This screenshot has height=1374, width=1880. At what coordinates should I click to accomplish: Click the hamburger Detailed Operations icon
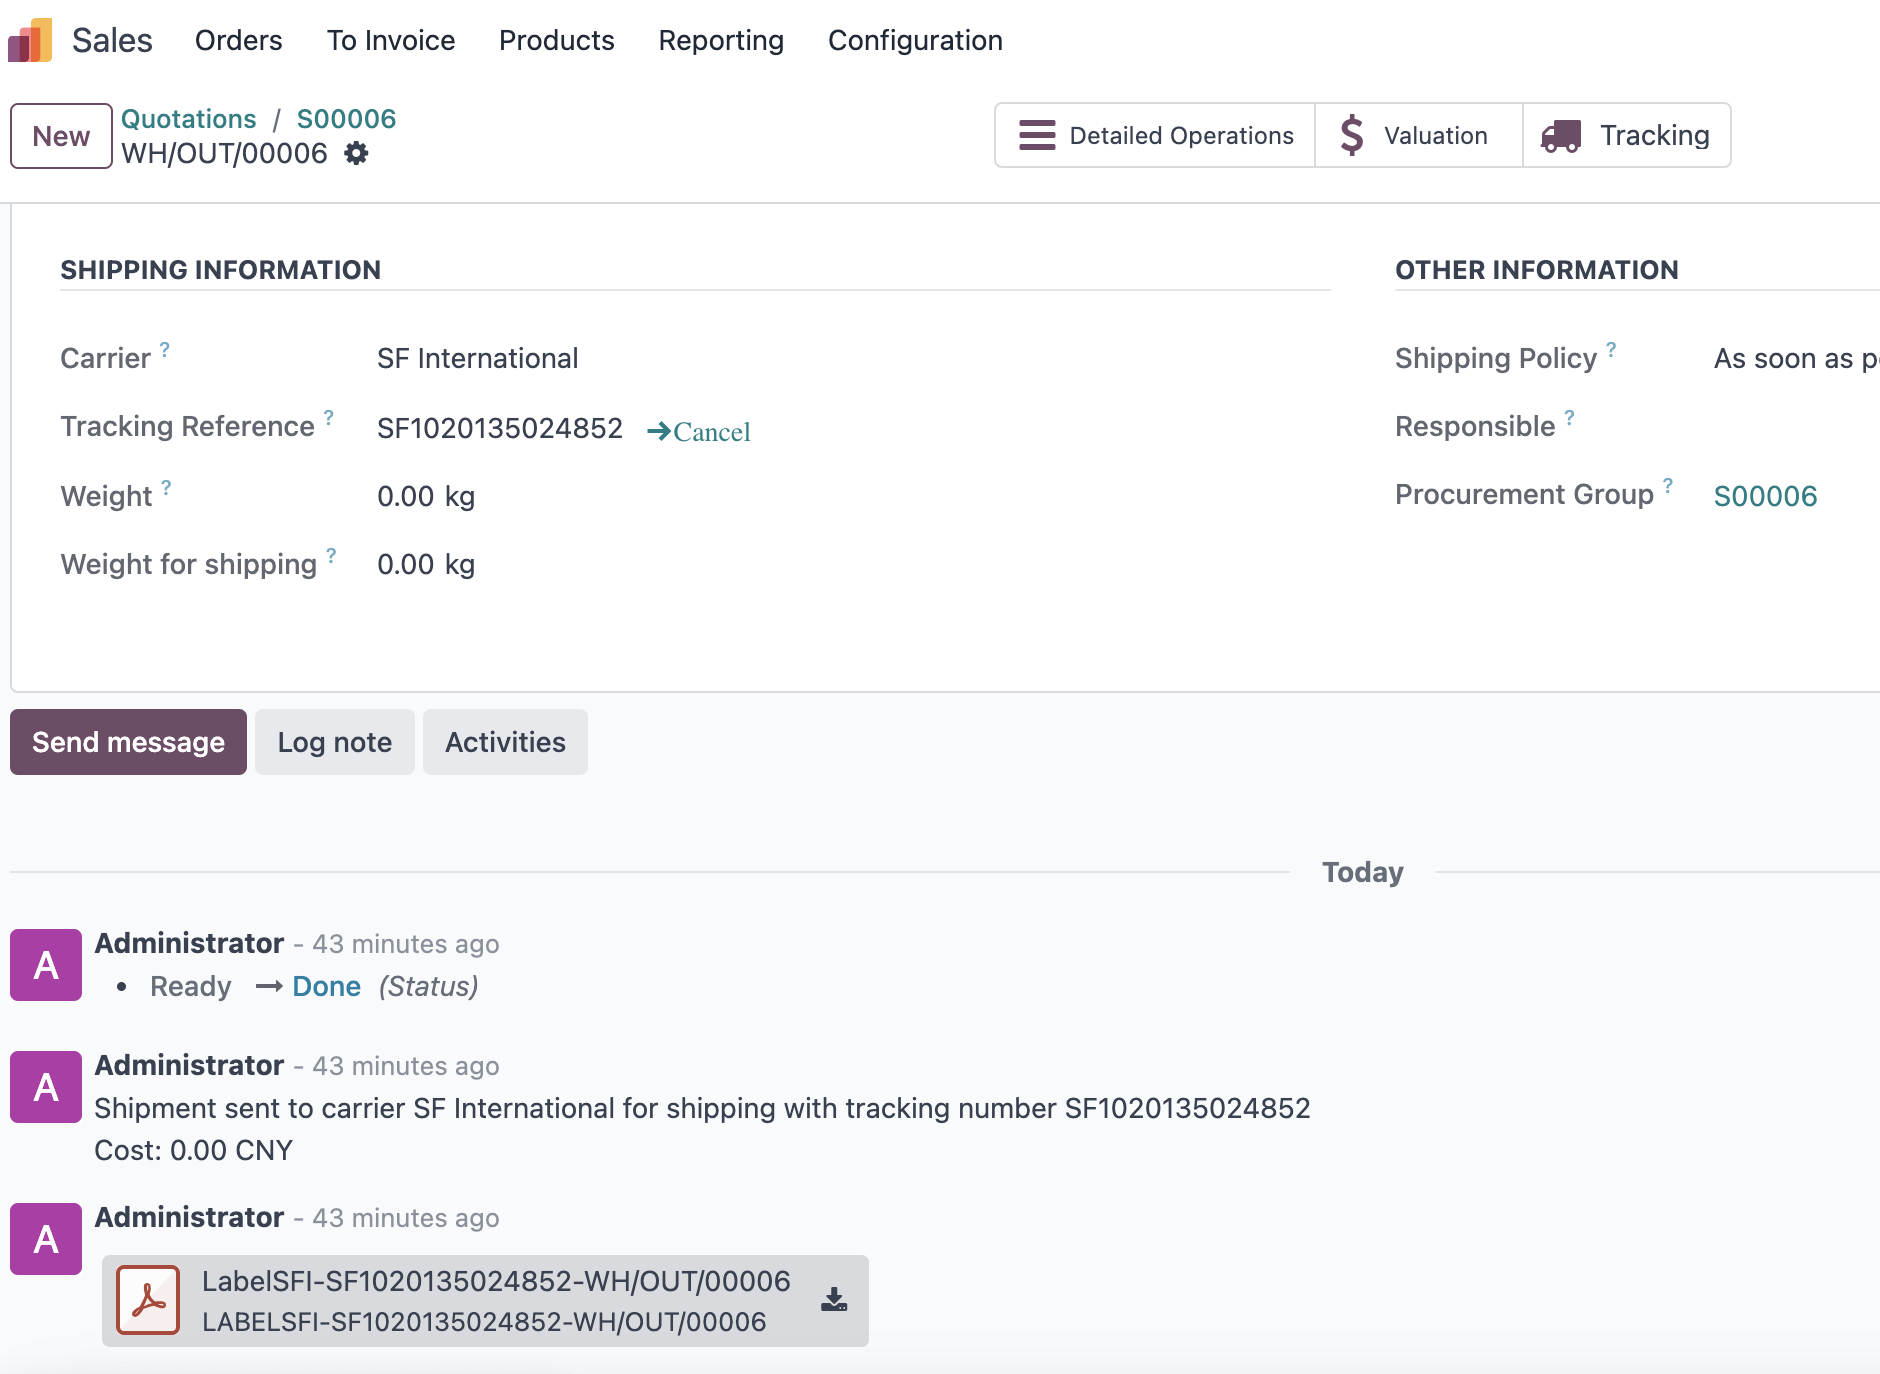1037,135
